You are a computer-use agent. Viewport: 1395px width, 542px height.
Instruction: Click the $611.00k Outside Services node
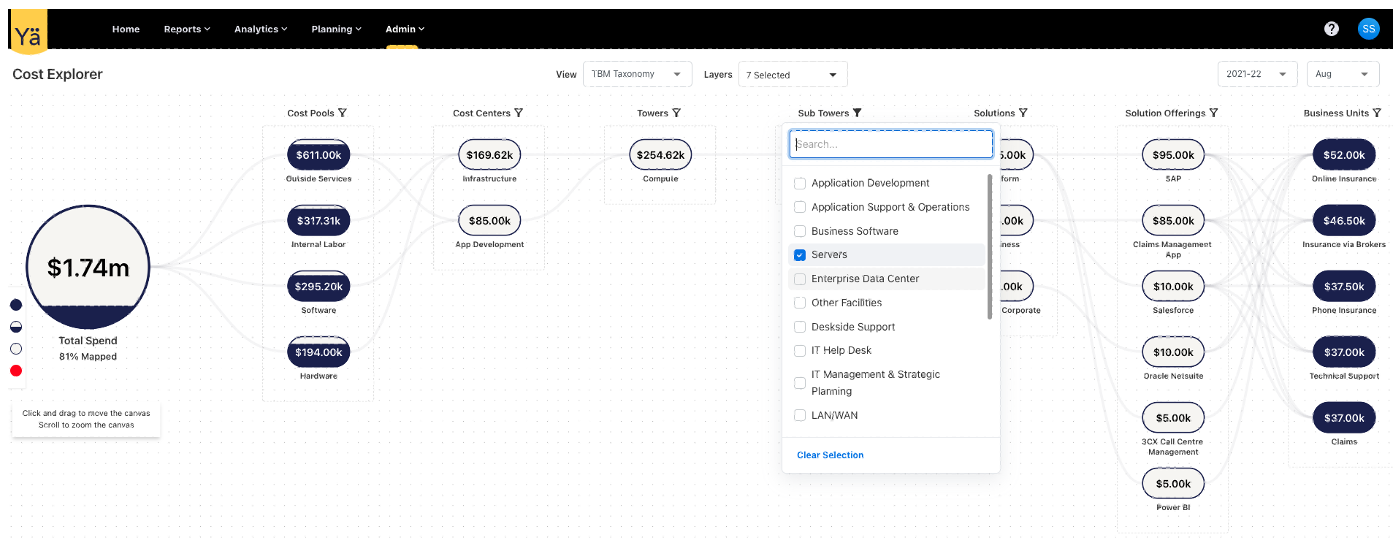coord(319,155)
